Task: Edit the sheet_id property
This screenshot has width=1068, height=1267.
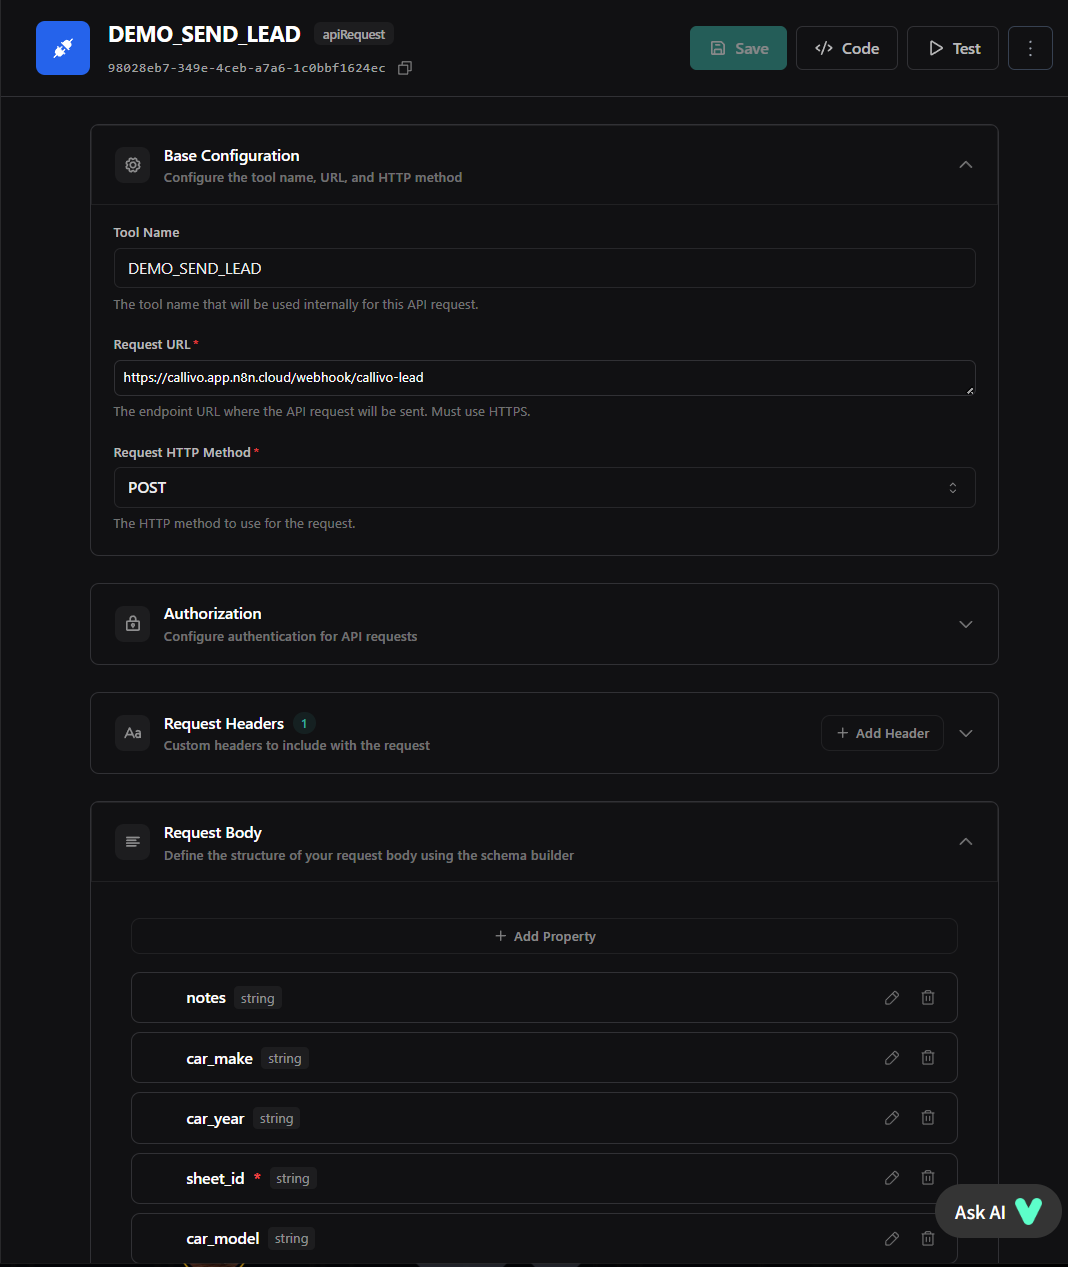Action: 892,1178
